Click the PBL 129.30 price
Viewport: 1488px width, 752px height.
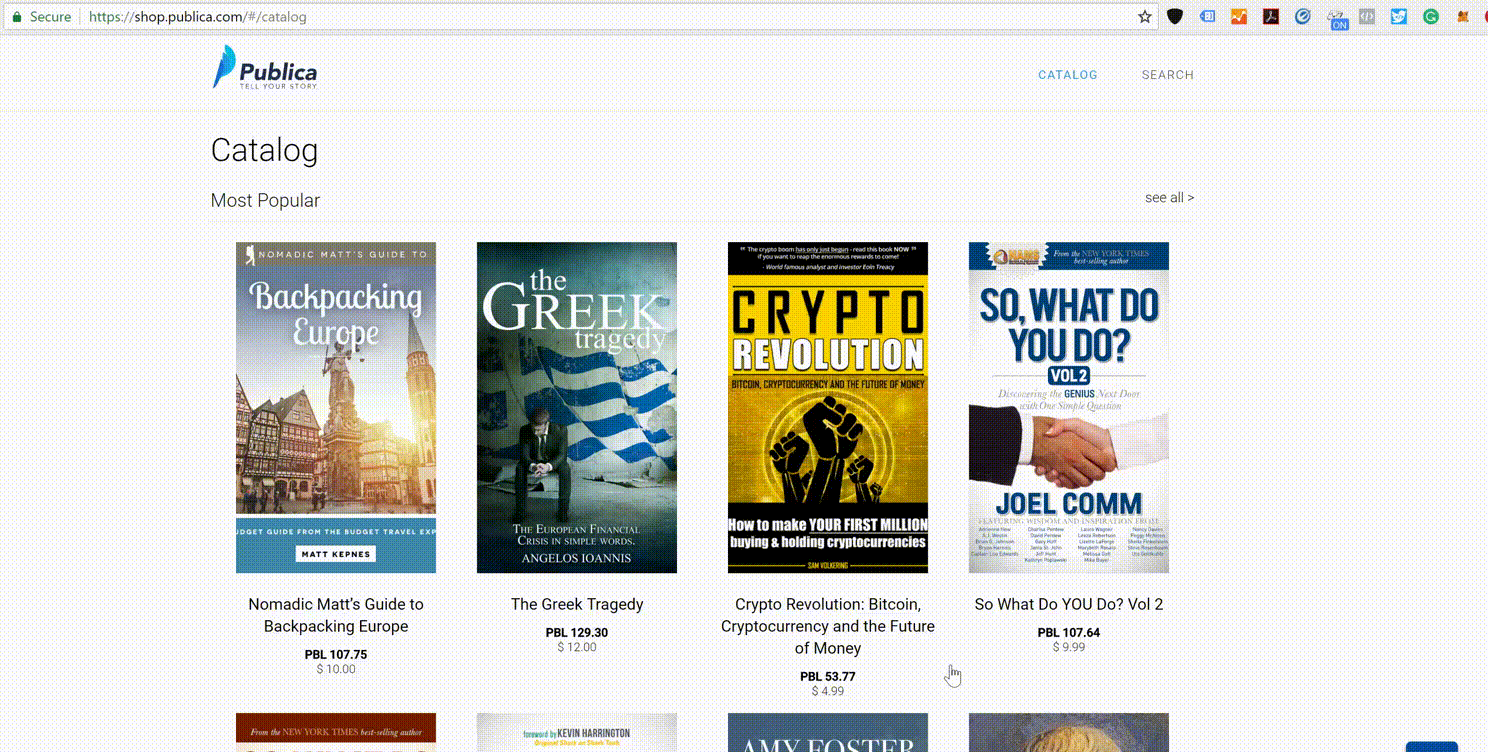577,633
